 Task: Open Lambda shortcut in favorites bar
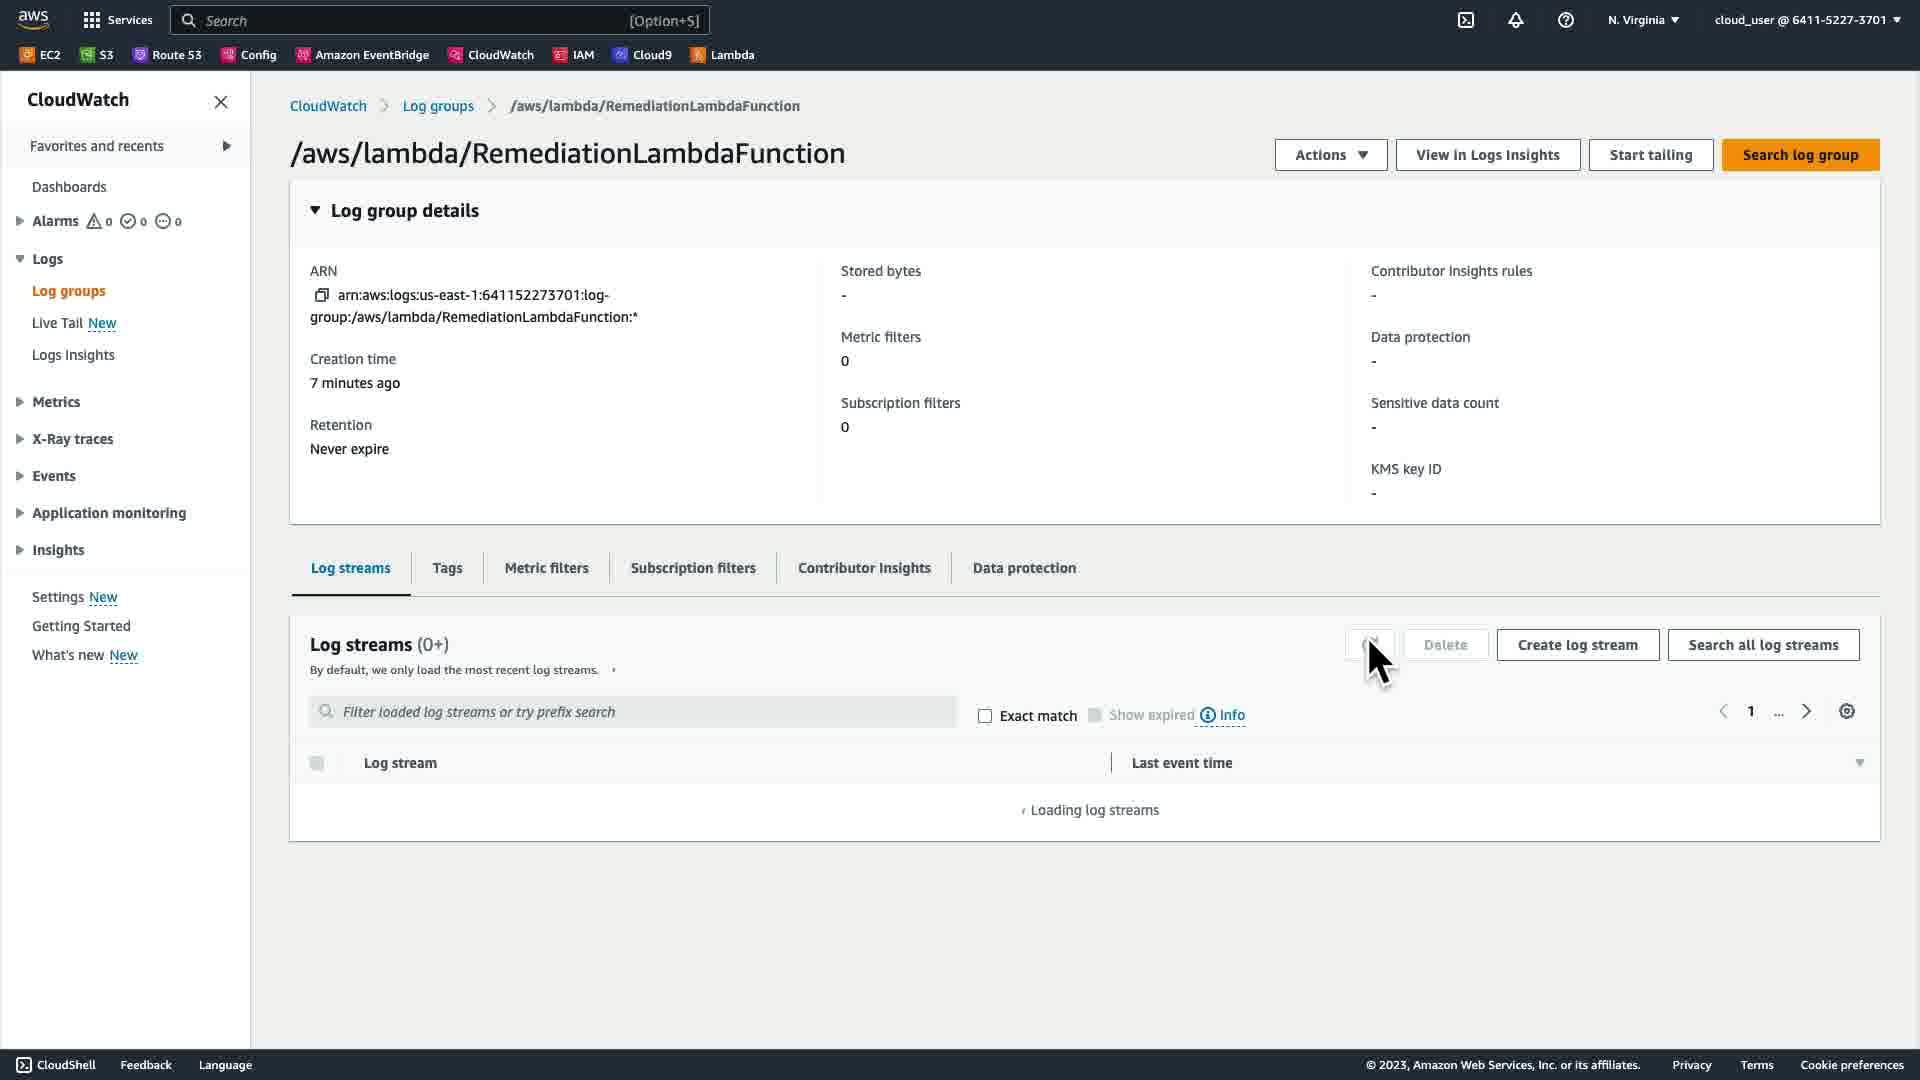(x=722, y=55)
